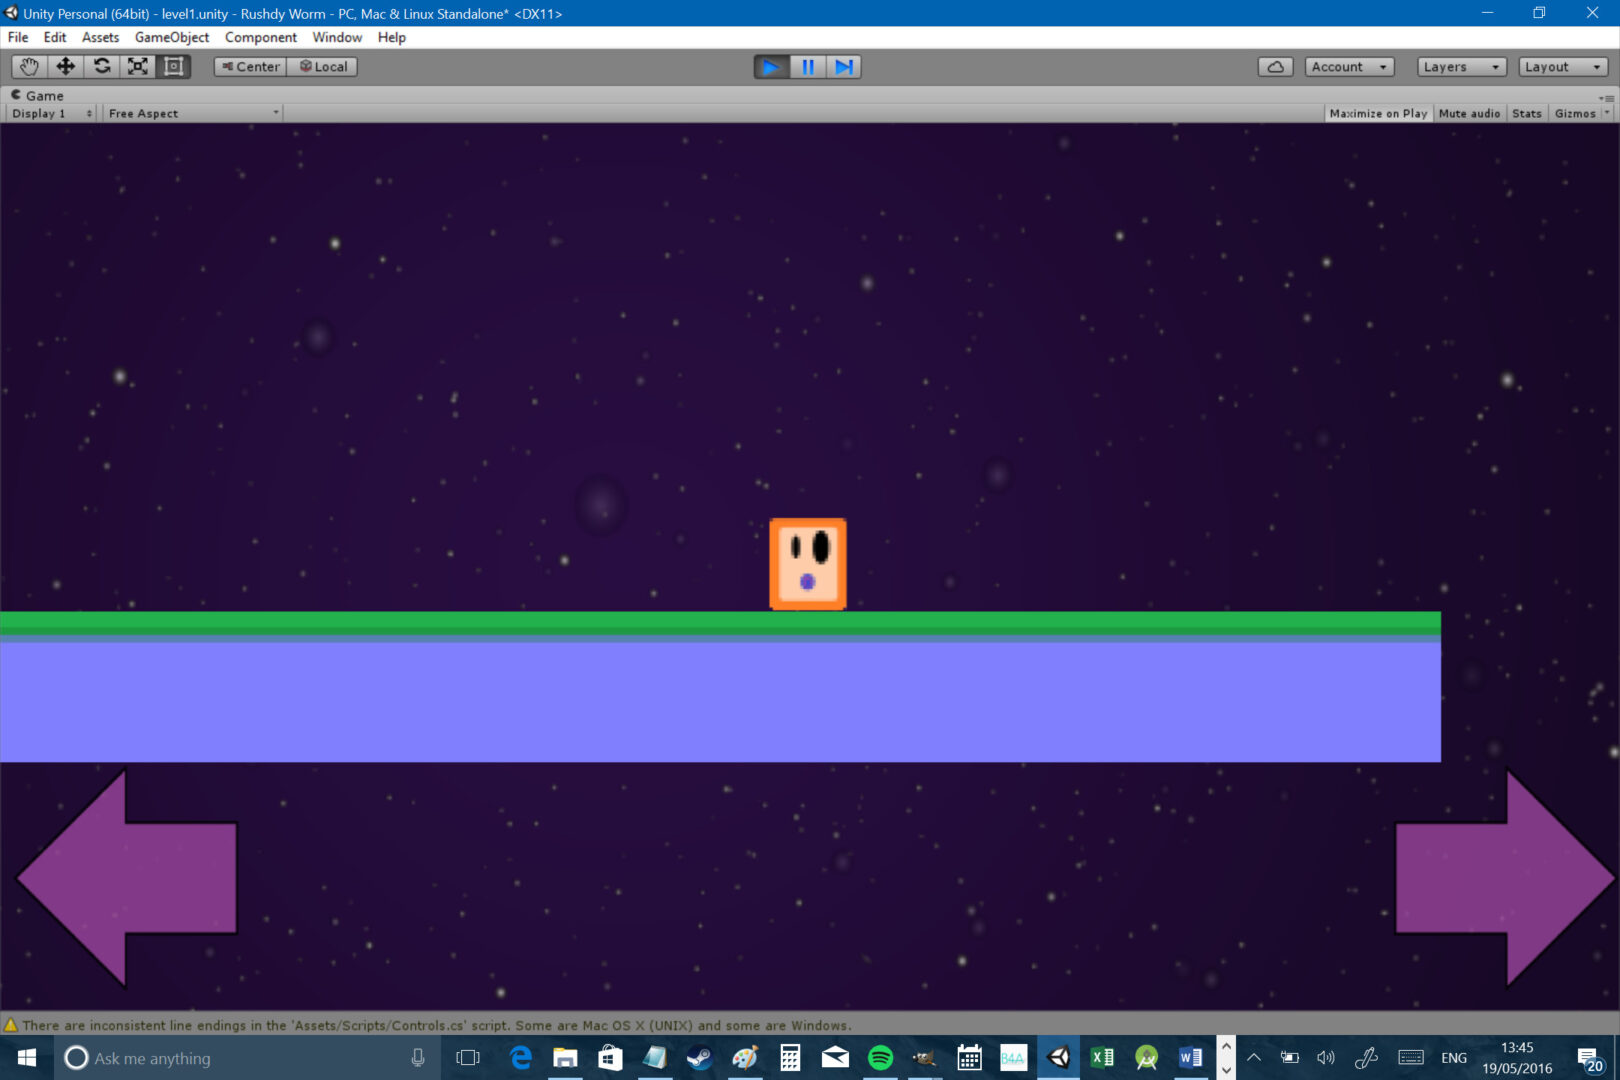Toggle Mute audio

coord(1468,113)
